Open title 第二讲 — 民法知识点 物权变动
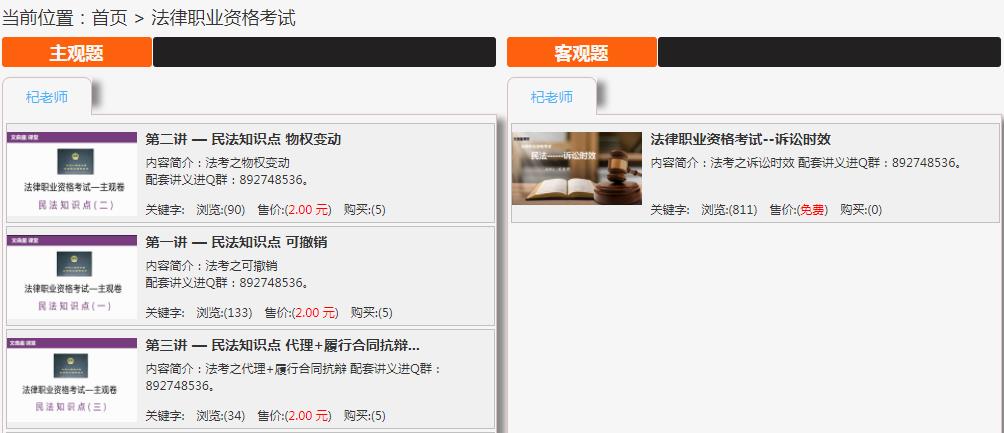This screenshot has height=433, width=1004. (243, 140)
